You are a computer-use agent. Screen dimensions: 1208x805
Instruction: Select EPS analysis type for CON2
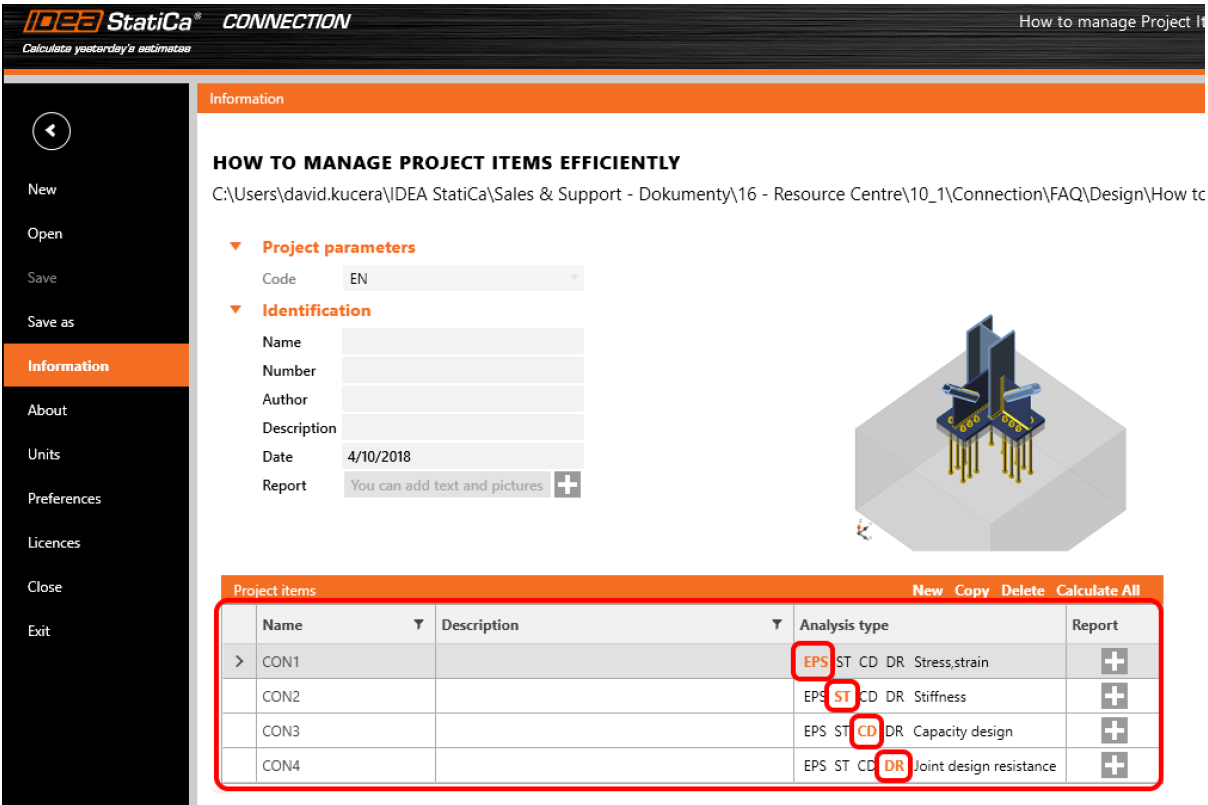point(815,696)
